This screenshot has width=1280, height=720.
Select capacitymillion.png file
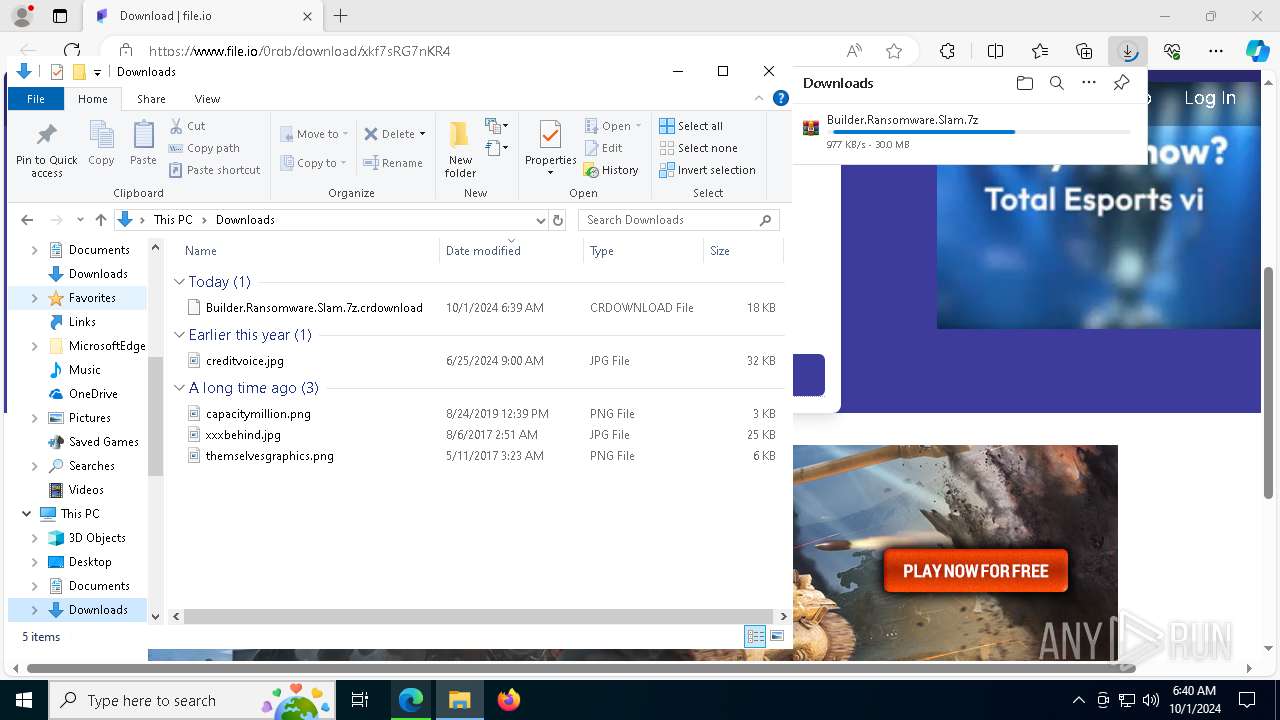click(x=258, y=414)
